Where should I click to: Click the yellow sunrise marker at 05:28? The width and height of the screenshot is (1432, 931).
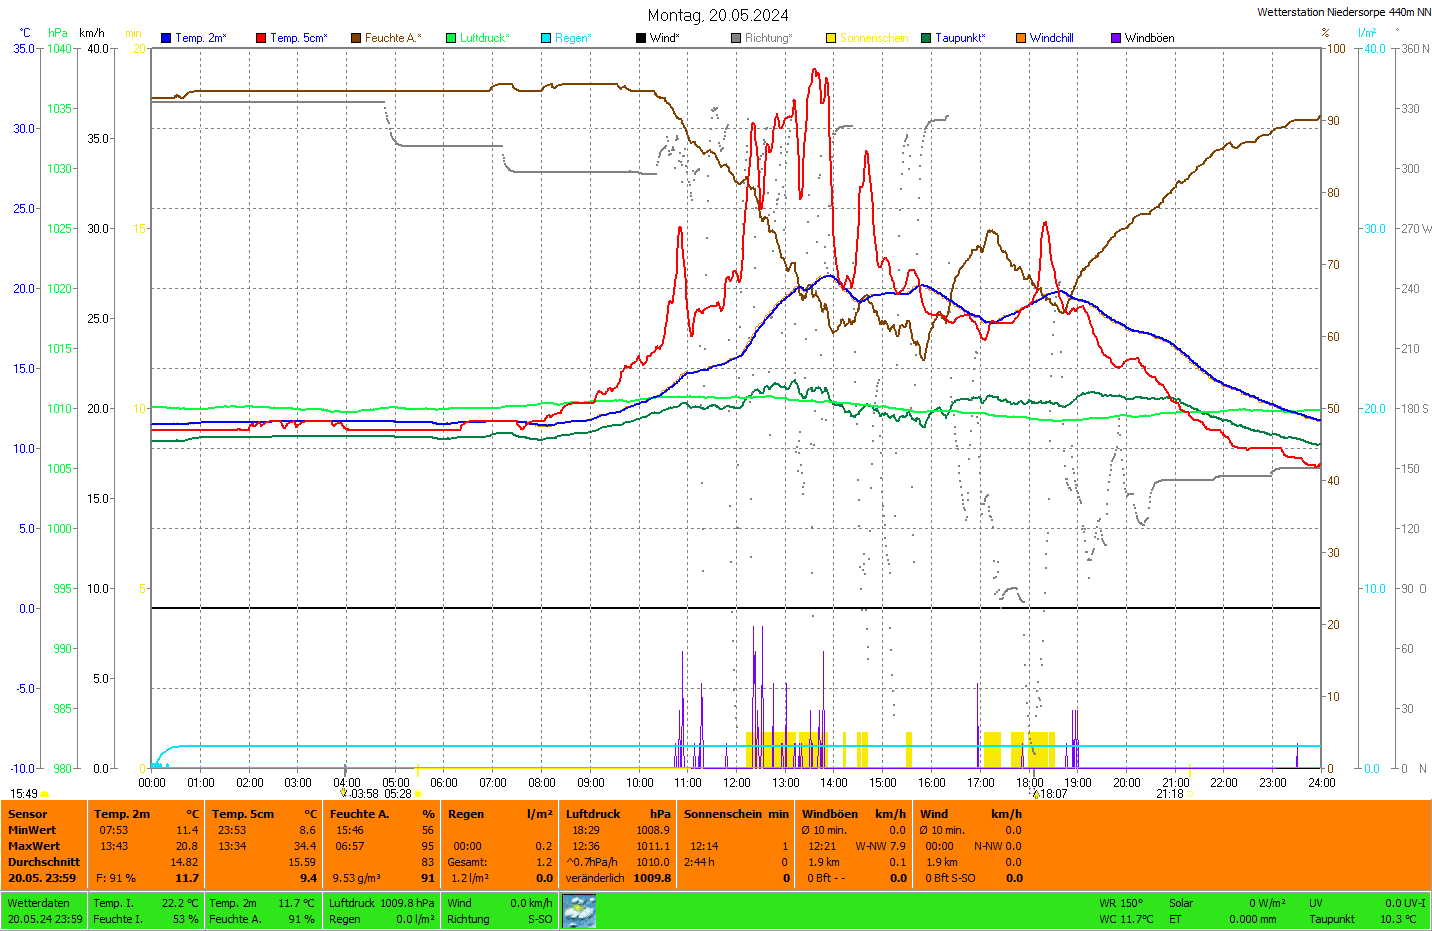418,794
